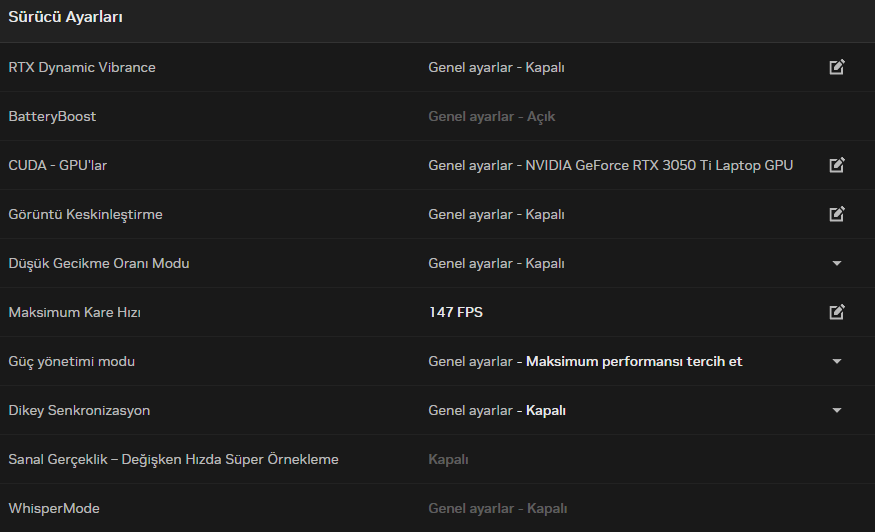Click the Düşük Gecikme Oranı Modu label
The image size is (875, 532).
(x=98, y=263)
